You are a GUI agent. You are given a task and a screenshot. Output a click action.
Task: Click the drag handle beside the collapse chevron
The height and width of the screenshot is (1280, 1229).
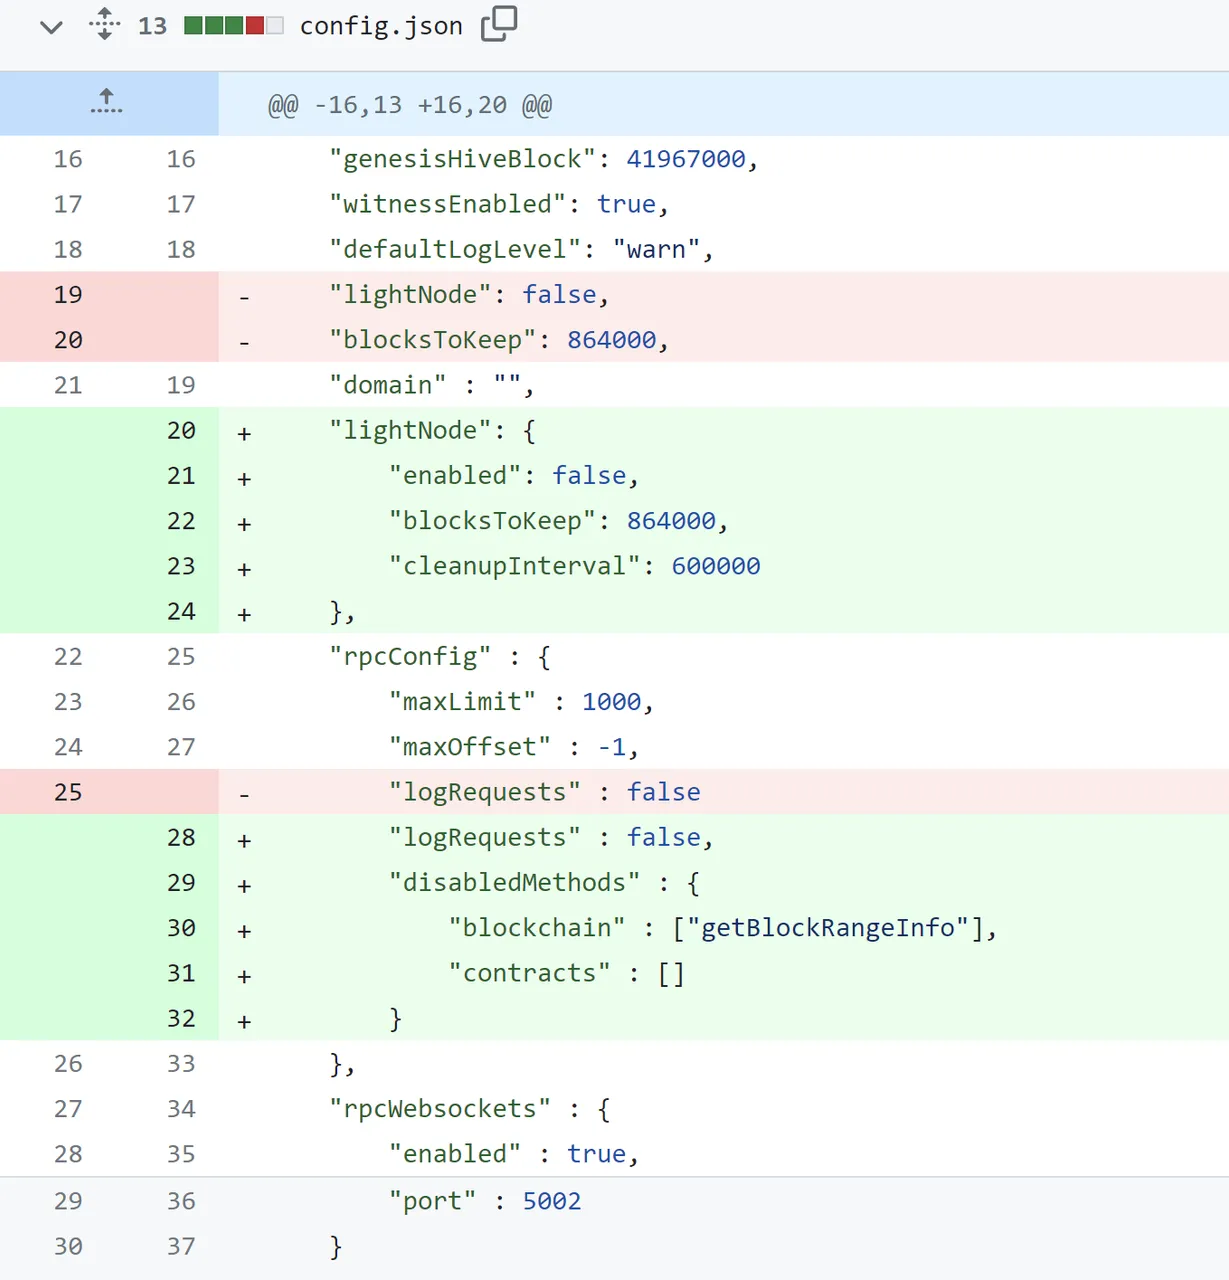click(103, 24)
